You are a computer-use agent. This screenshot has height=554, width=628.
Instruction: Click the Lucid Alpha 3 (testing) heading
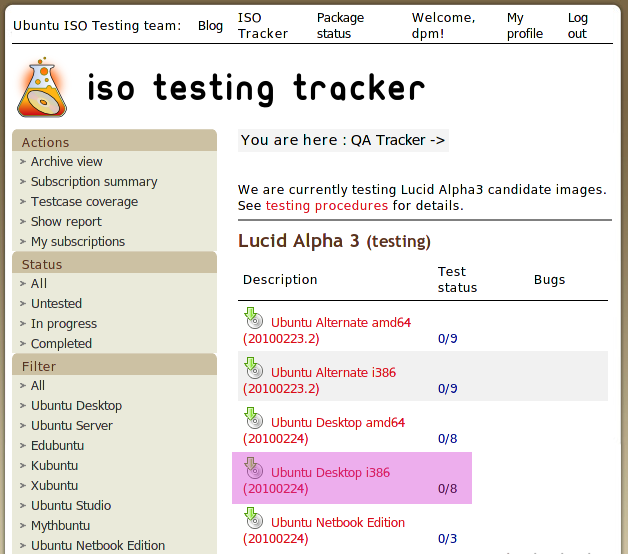tap(334, 241)
